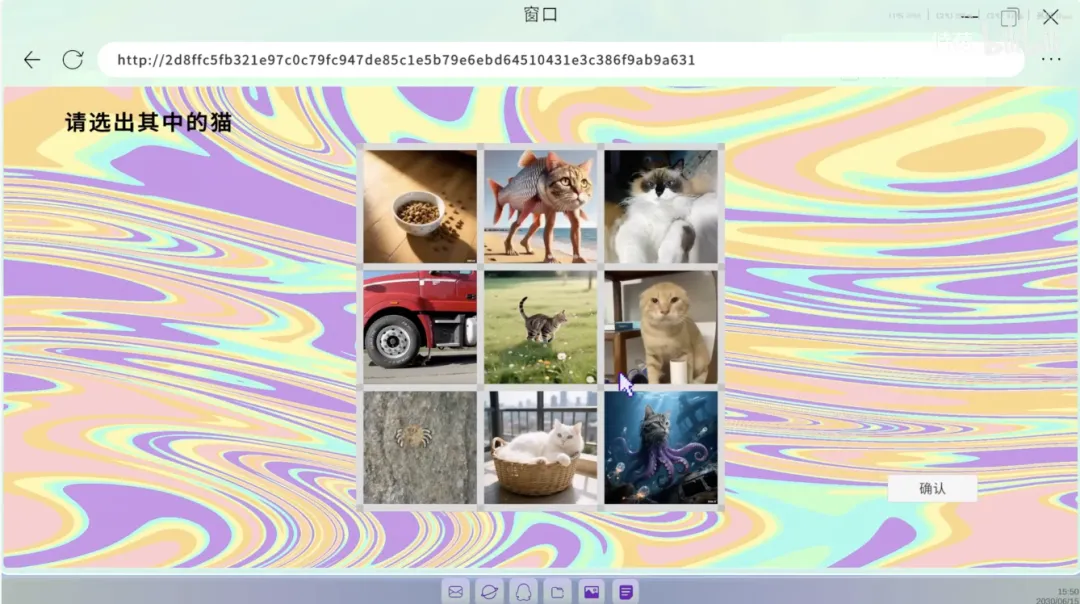Close the window with the X button
The width and height of the screenshot is (1080, 604).
pos(1050,17)
